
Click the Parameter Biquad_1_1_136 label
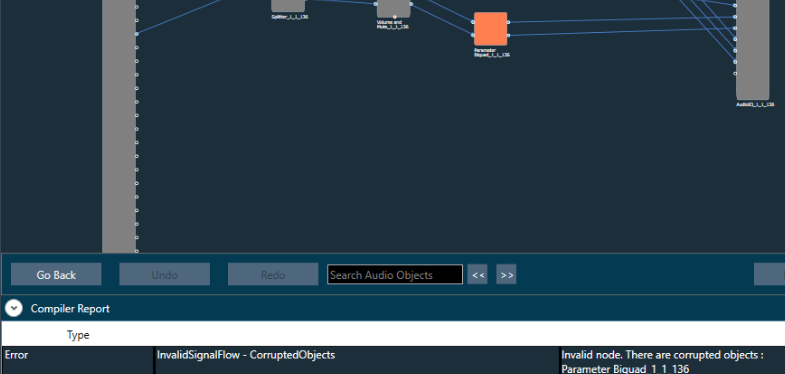(x=492, y=53)
